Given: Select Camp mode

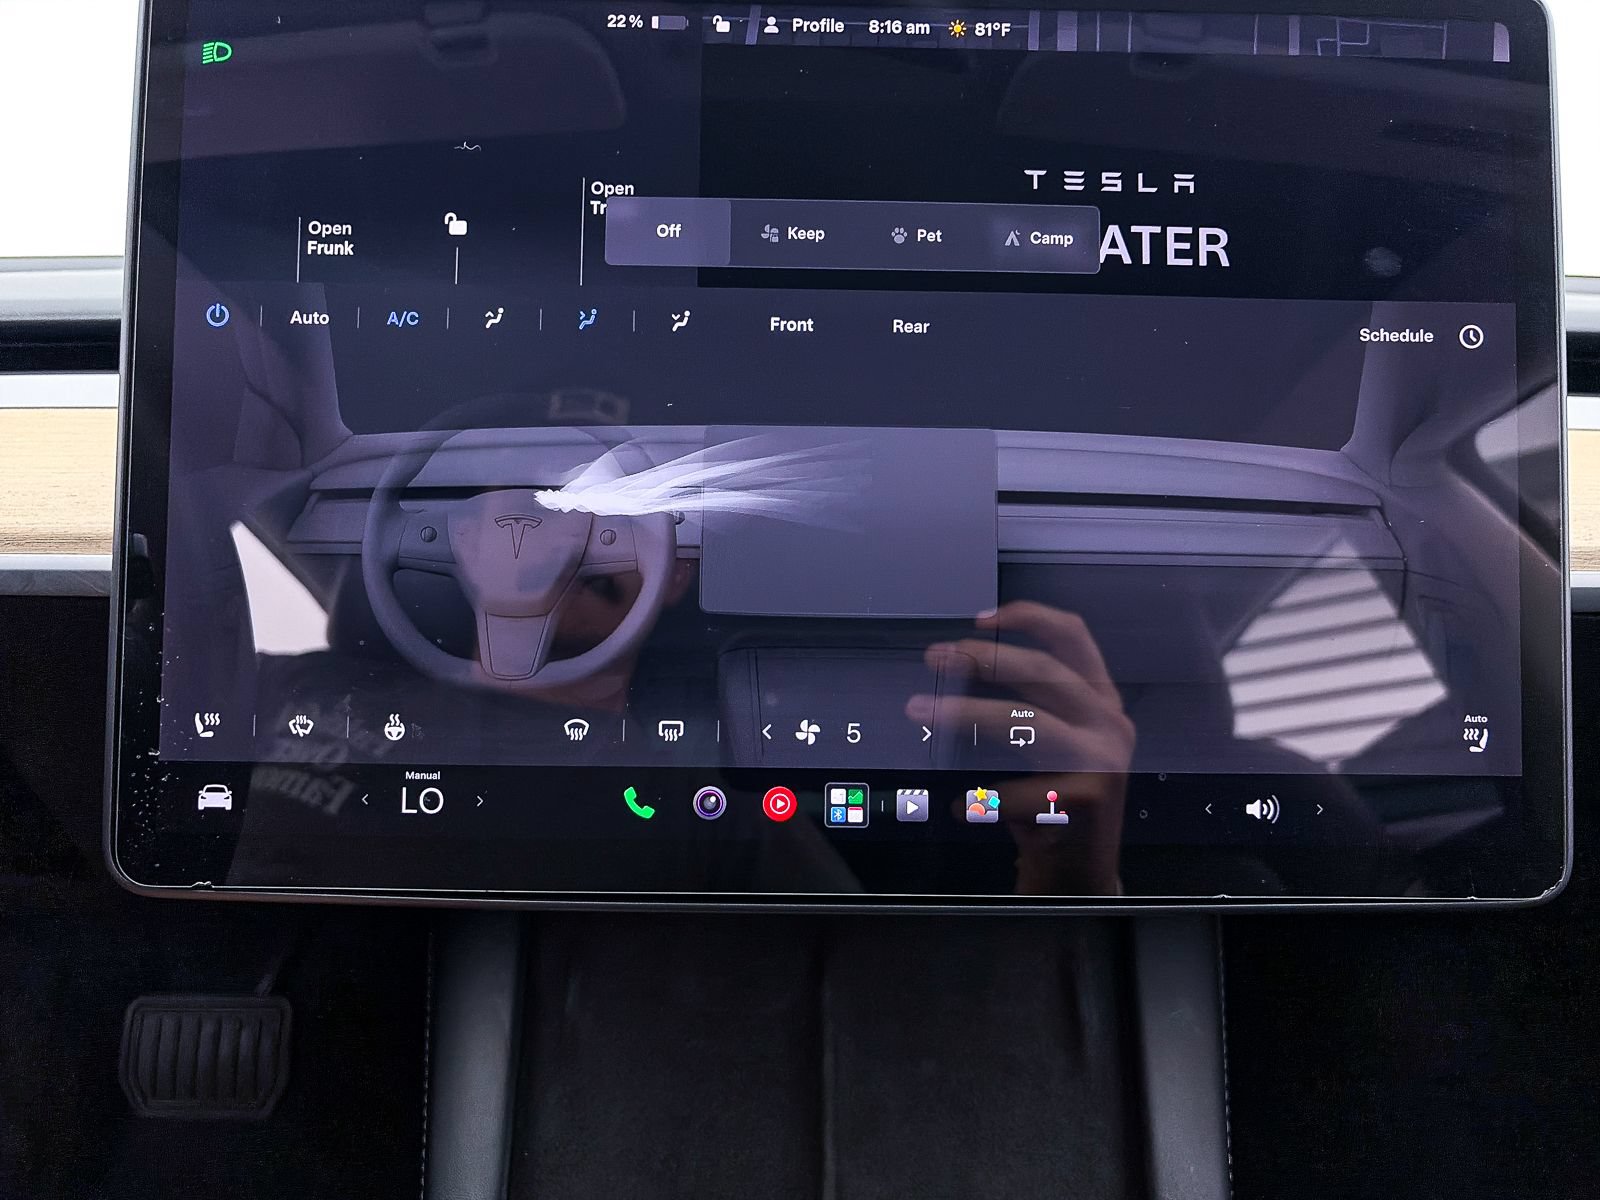Looking at the screenshot, I should tap(1038, 238).
